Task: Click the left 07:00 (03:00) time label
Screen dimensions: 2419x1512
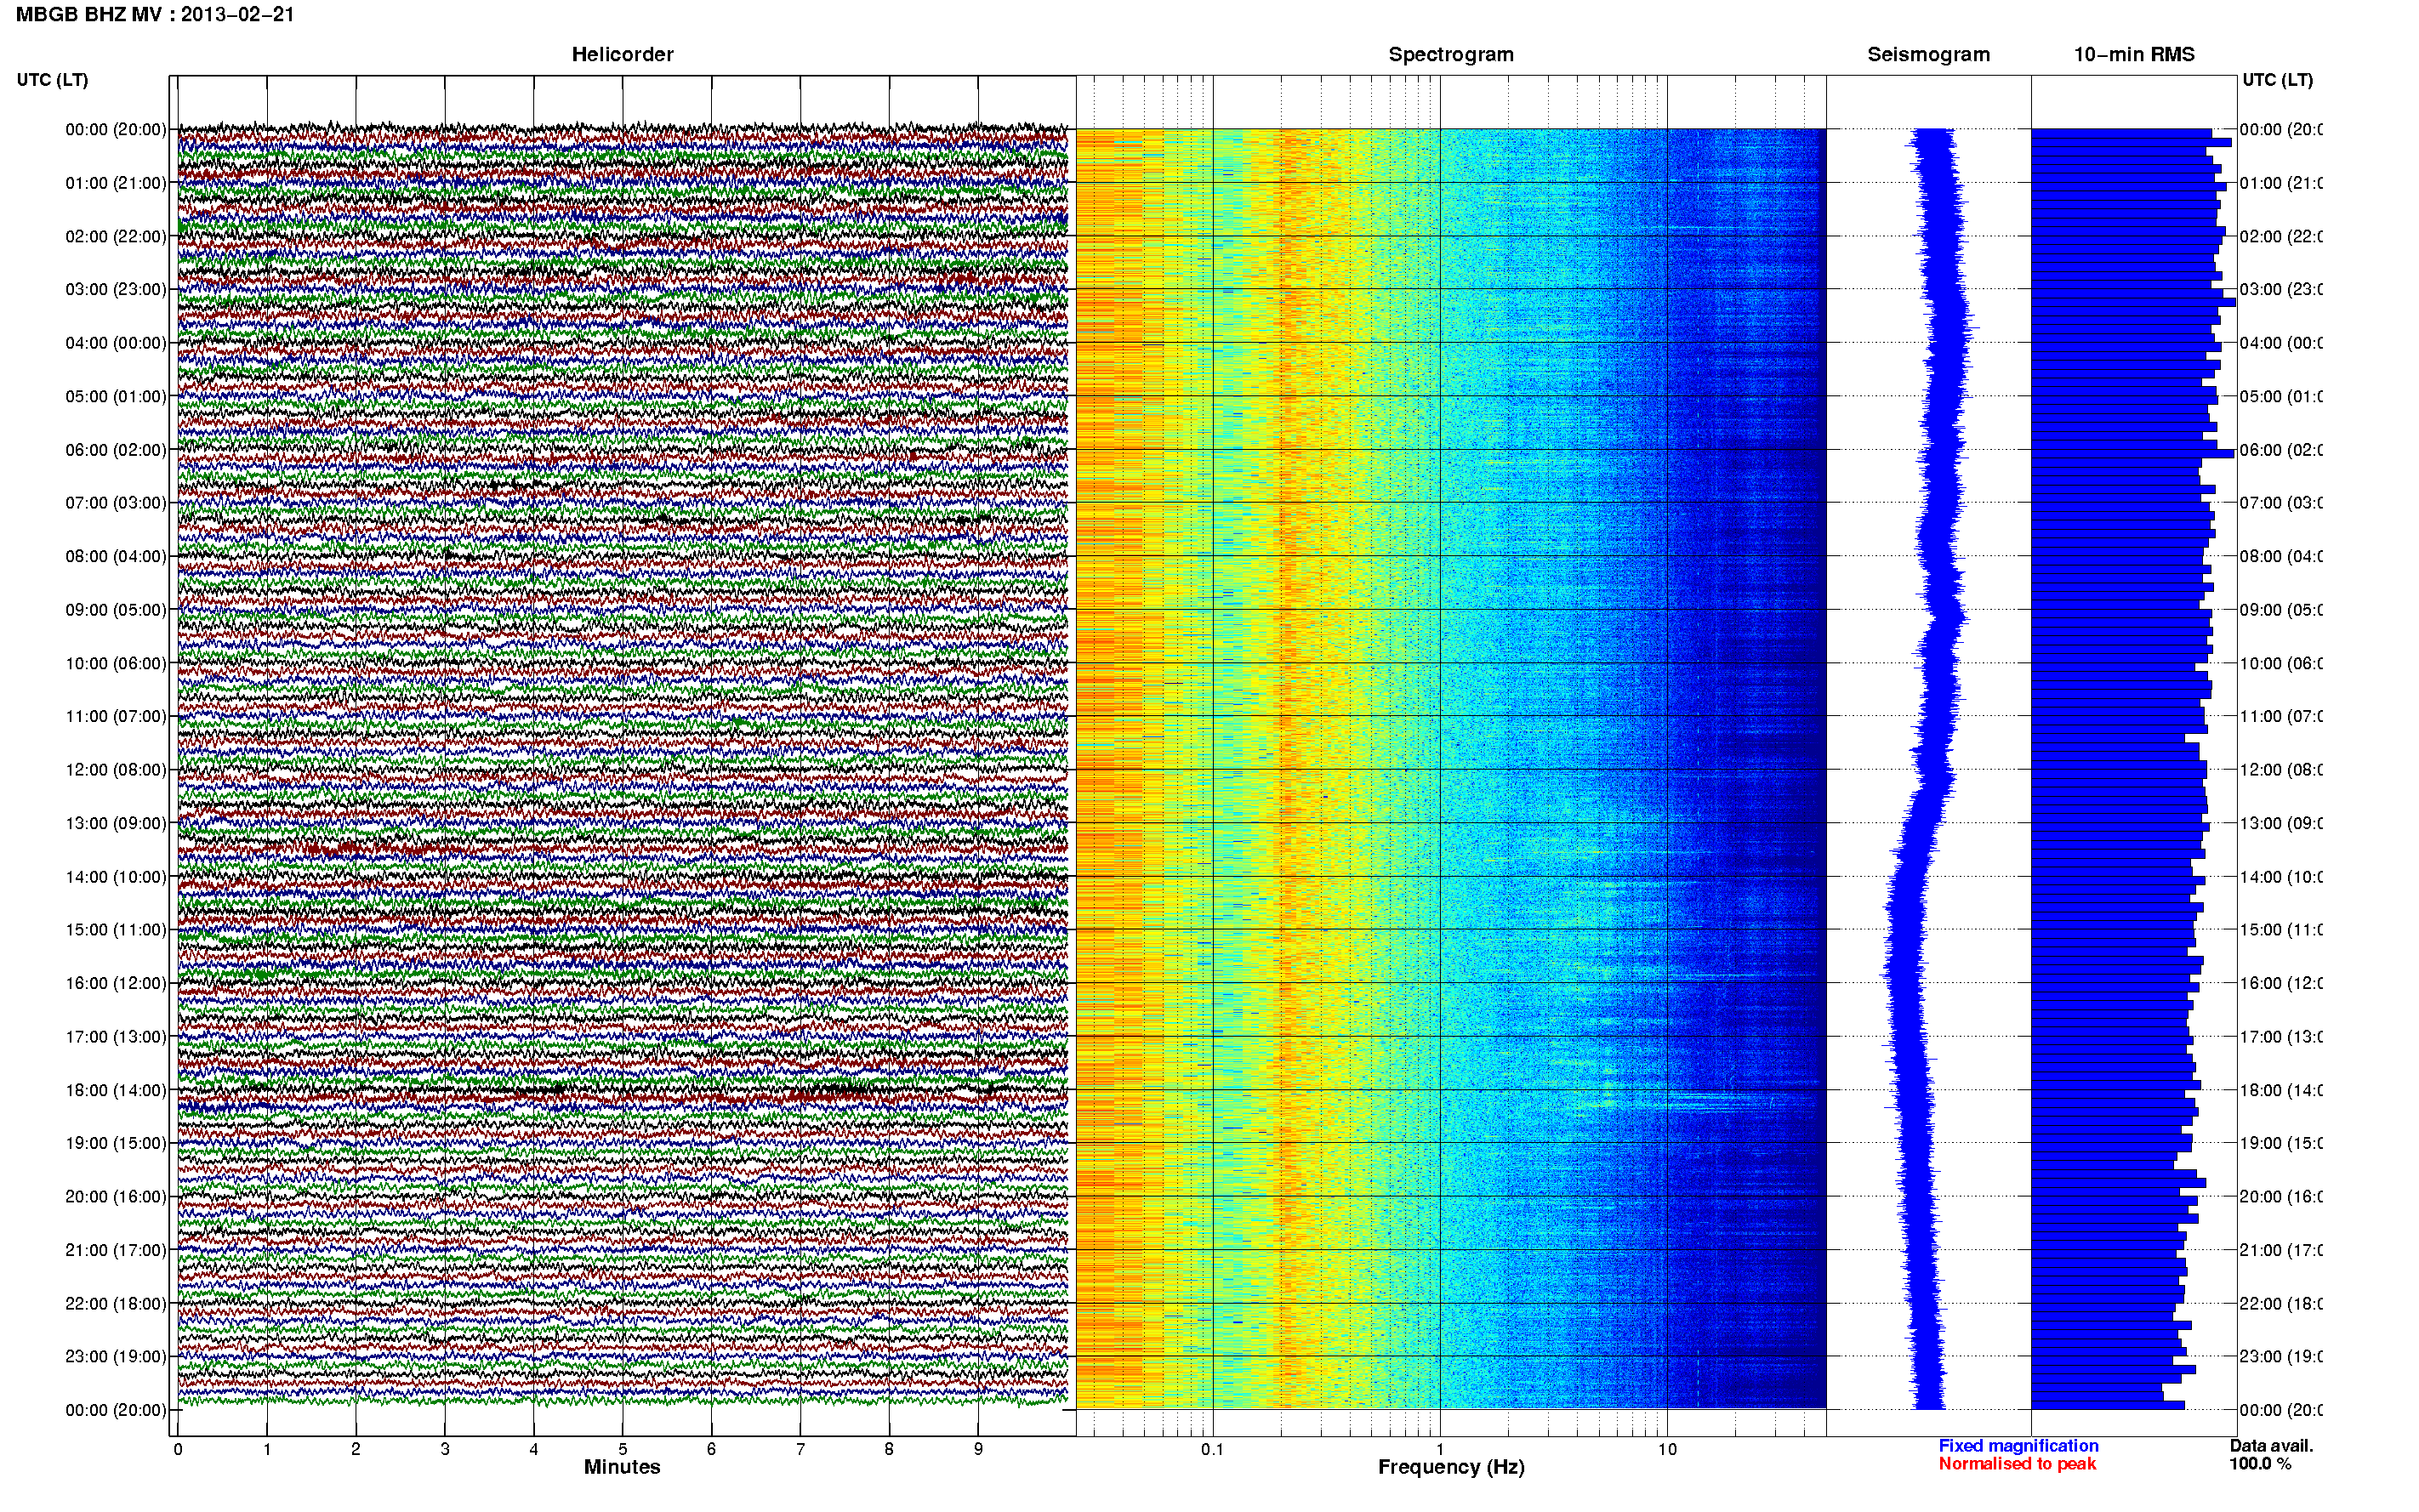Action: pyautogui.click(x=116, y=502)
